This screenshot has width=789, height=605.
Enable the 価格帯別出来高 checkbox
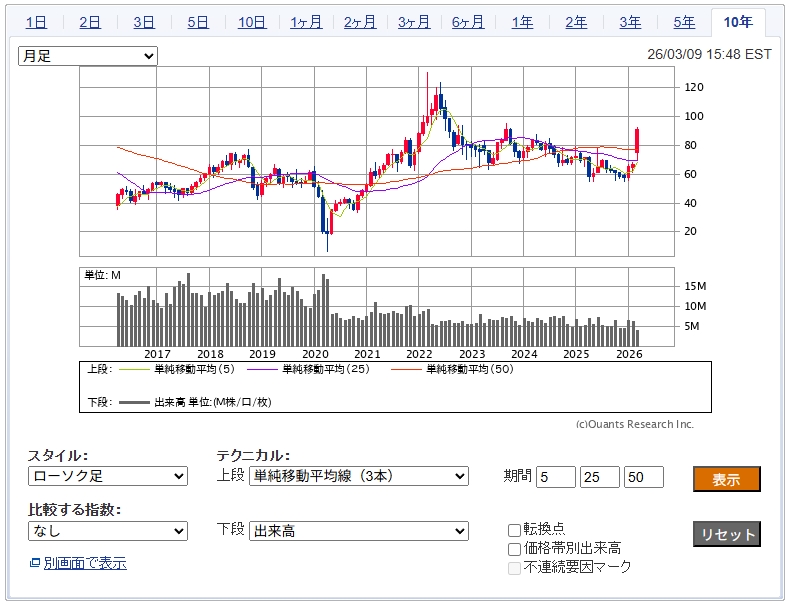514,548
